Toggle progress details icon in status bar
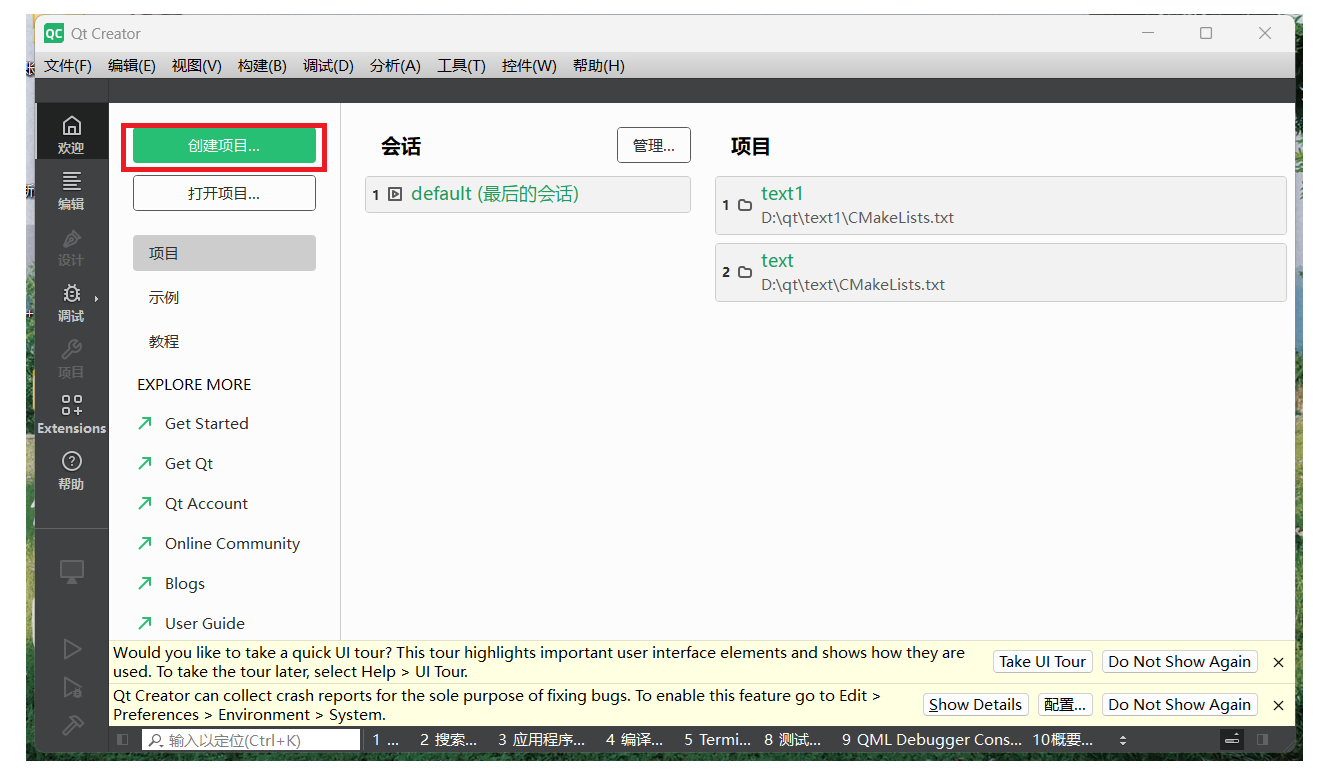The height and width of the screenshot is (779, 1327). 1232,740
